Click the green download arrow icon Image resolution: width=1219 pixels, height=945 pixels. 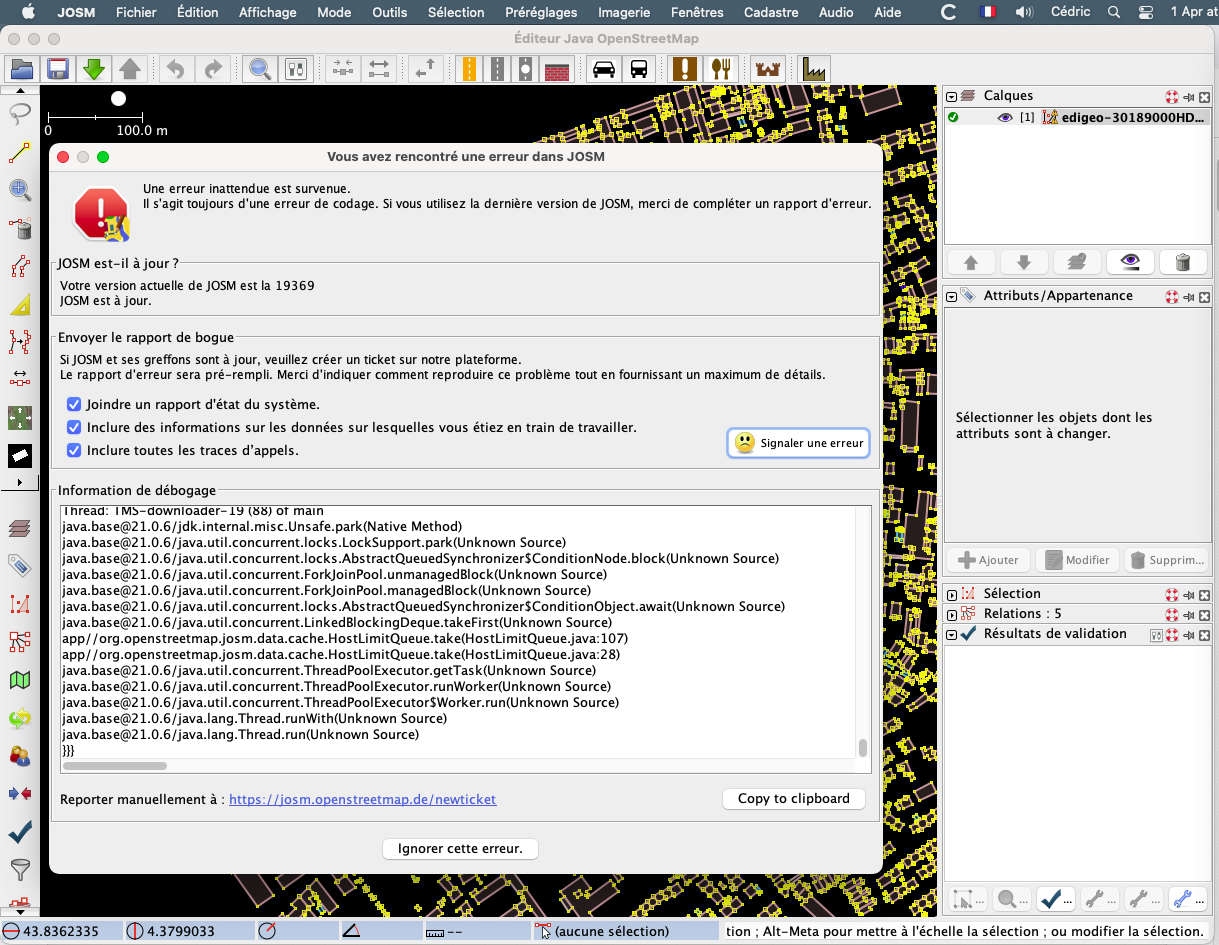[94, 69]
